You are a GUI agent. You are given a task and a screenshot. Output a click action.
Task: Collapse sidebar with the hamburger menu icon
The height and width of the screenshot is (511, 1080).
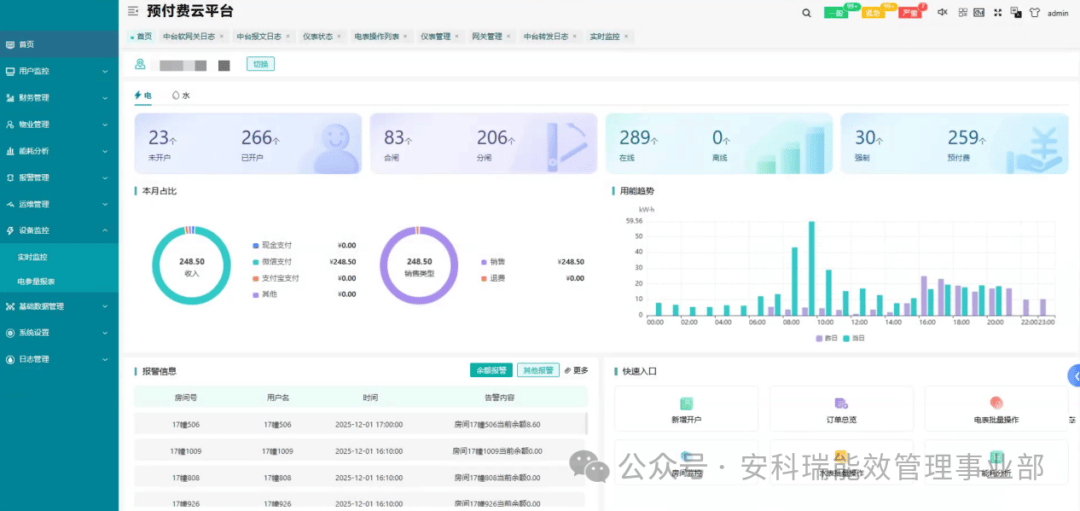(134, 11)
